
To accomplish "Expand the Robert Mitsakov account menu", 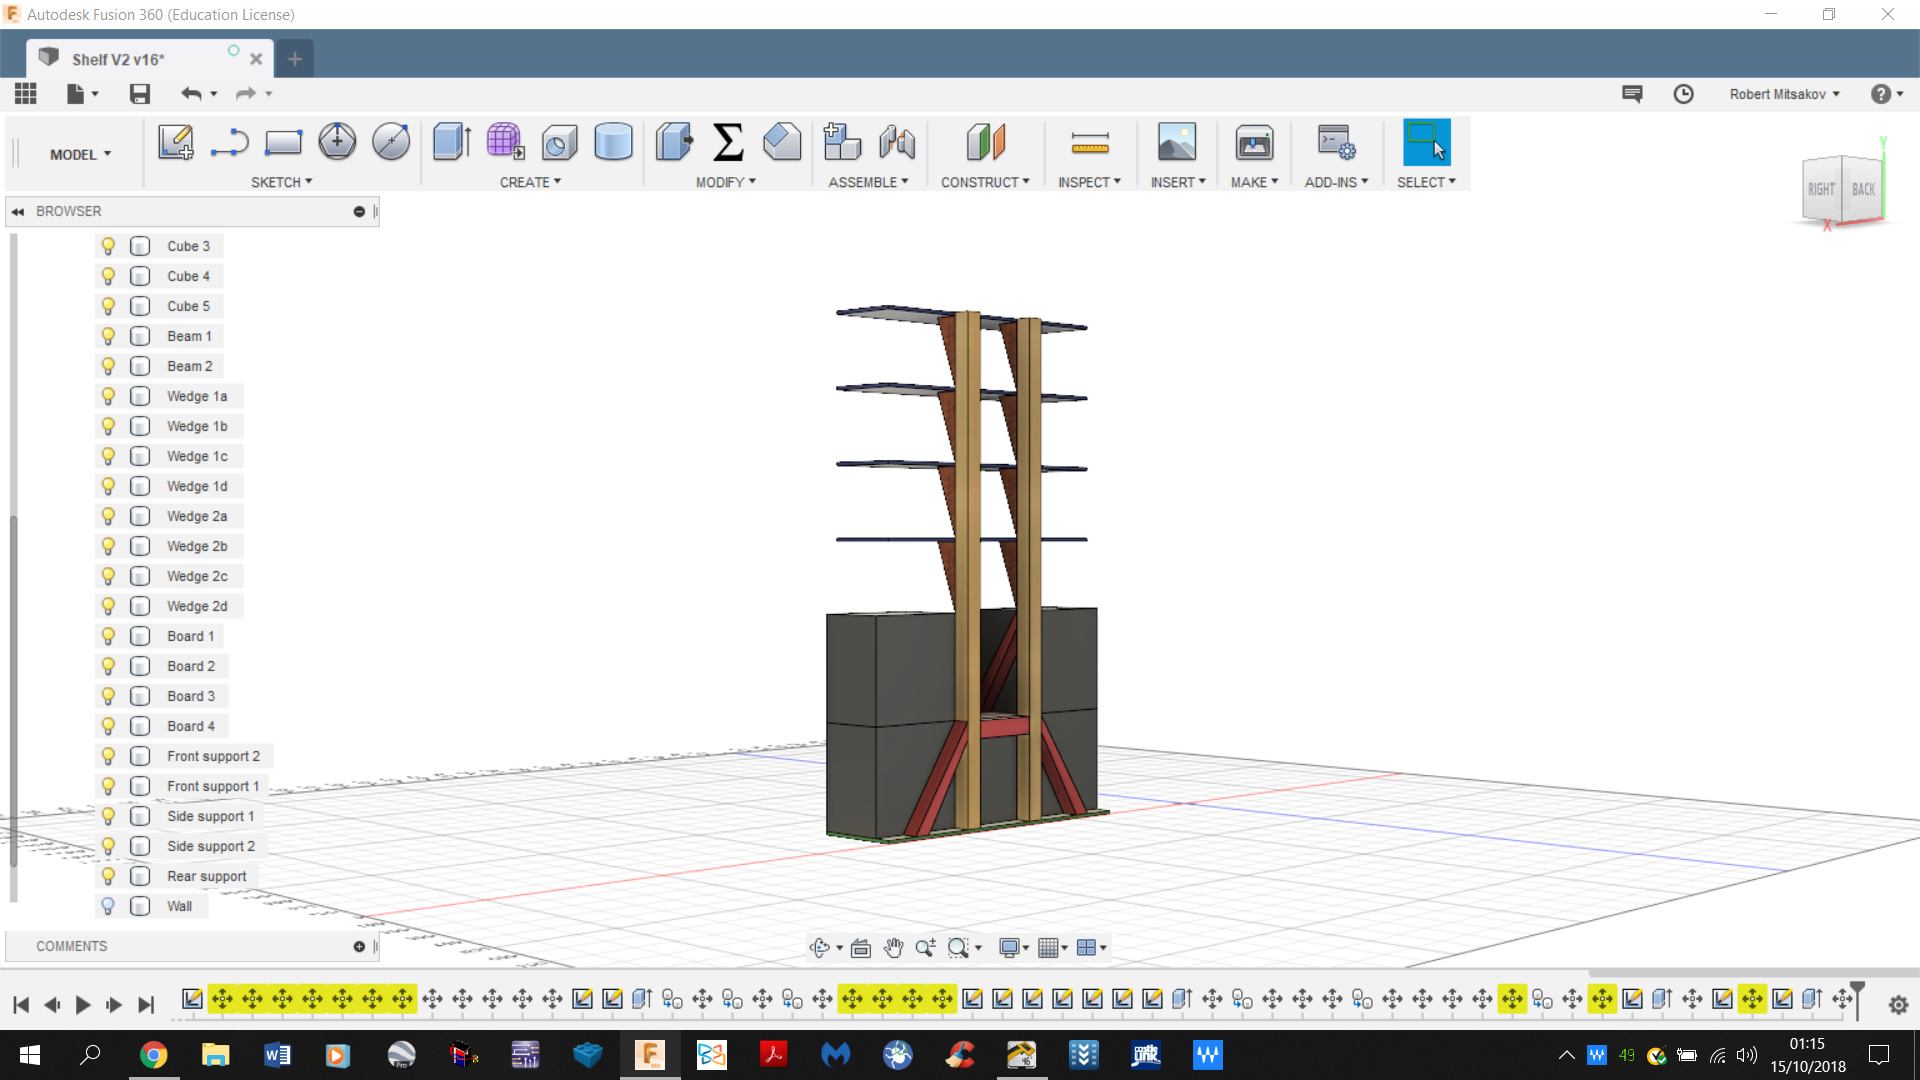I will [x=1784, y=94].
